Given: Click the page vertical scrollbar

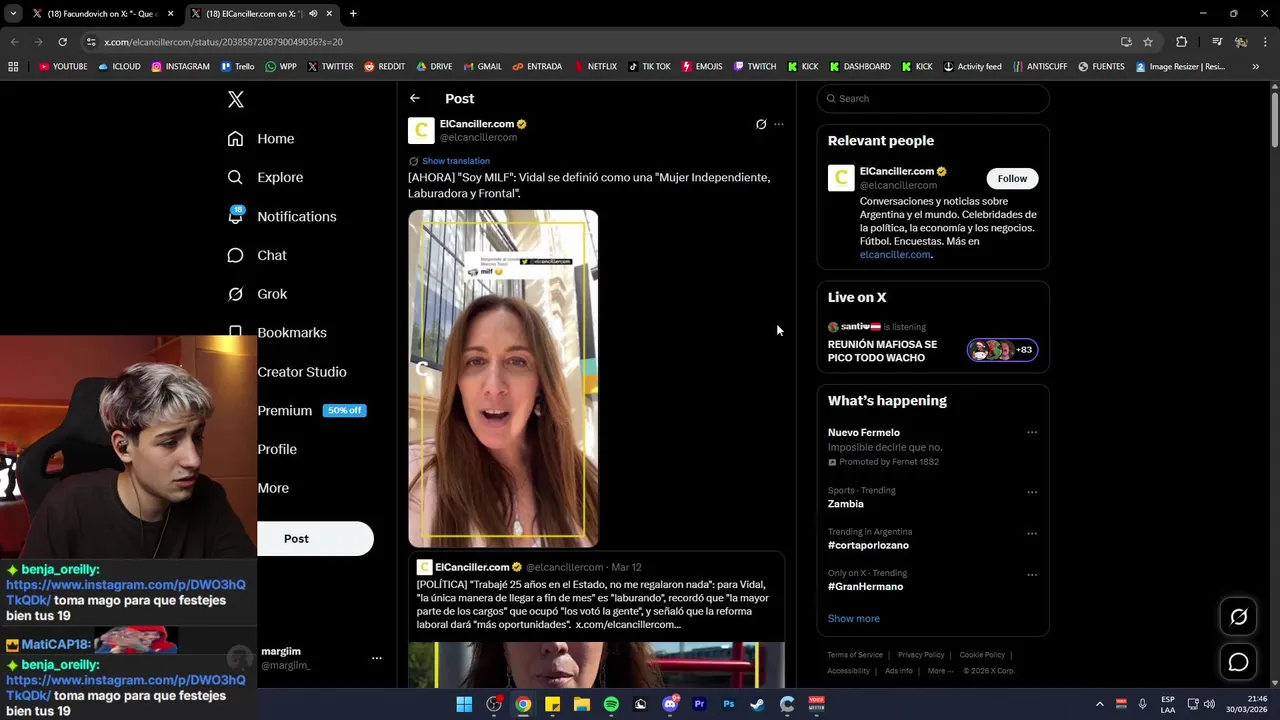Looking at the screenshot, I should [x=1274, y=120].
